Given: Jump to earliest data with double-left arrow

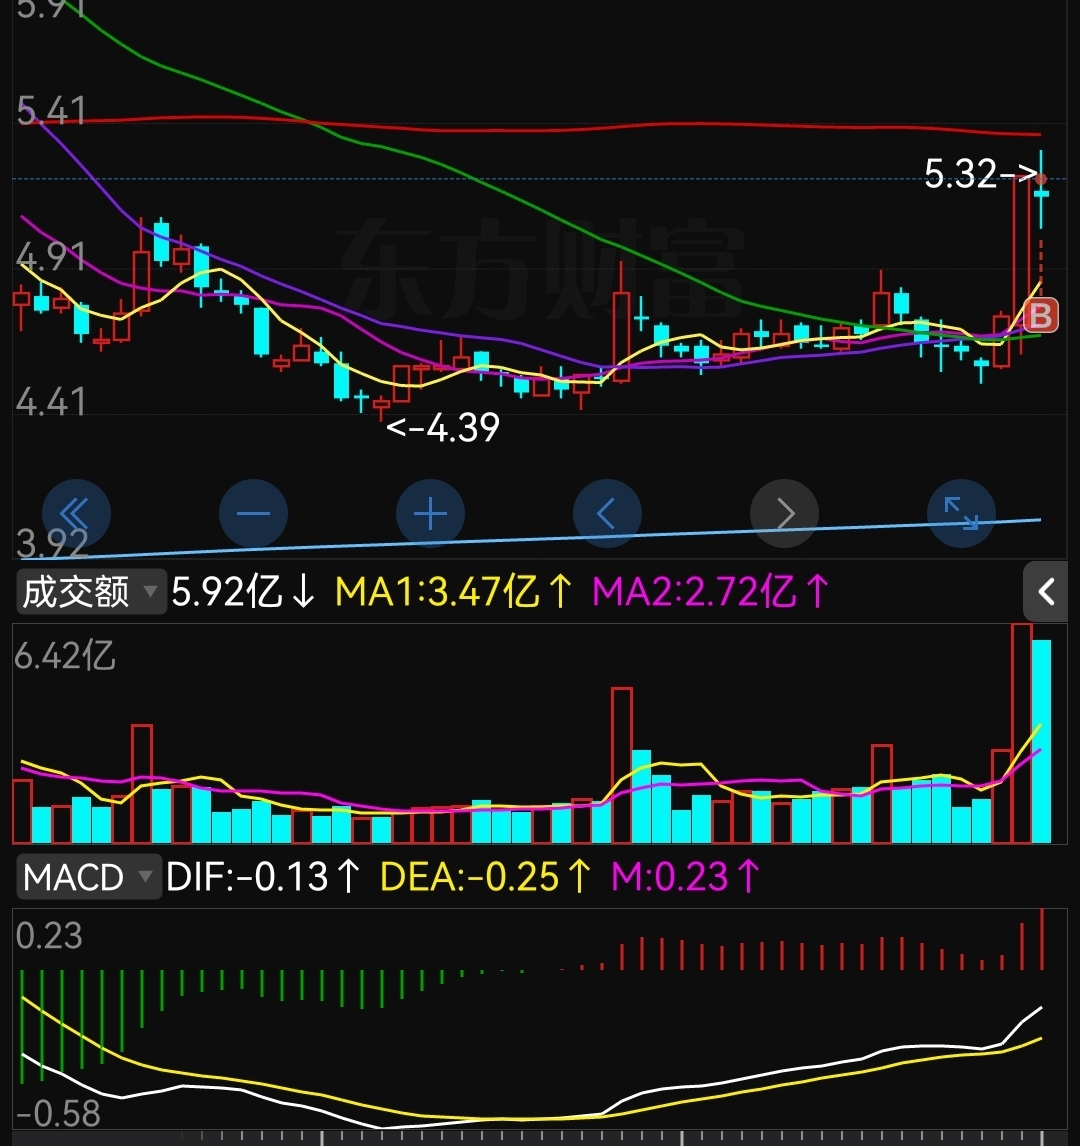Looking at the screenshot, I should (77, 514).
